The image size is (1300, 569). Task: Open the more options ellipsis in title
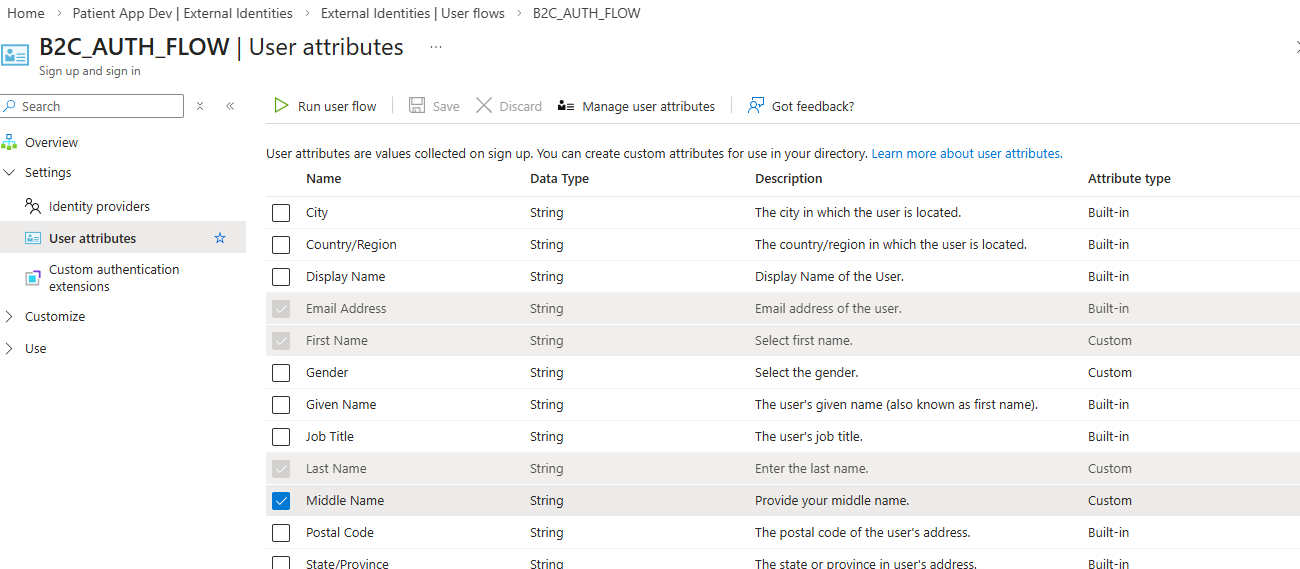pyautogui.click(x=436, y=47)
